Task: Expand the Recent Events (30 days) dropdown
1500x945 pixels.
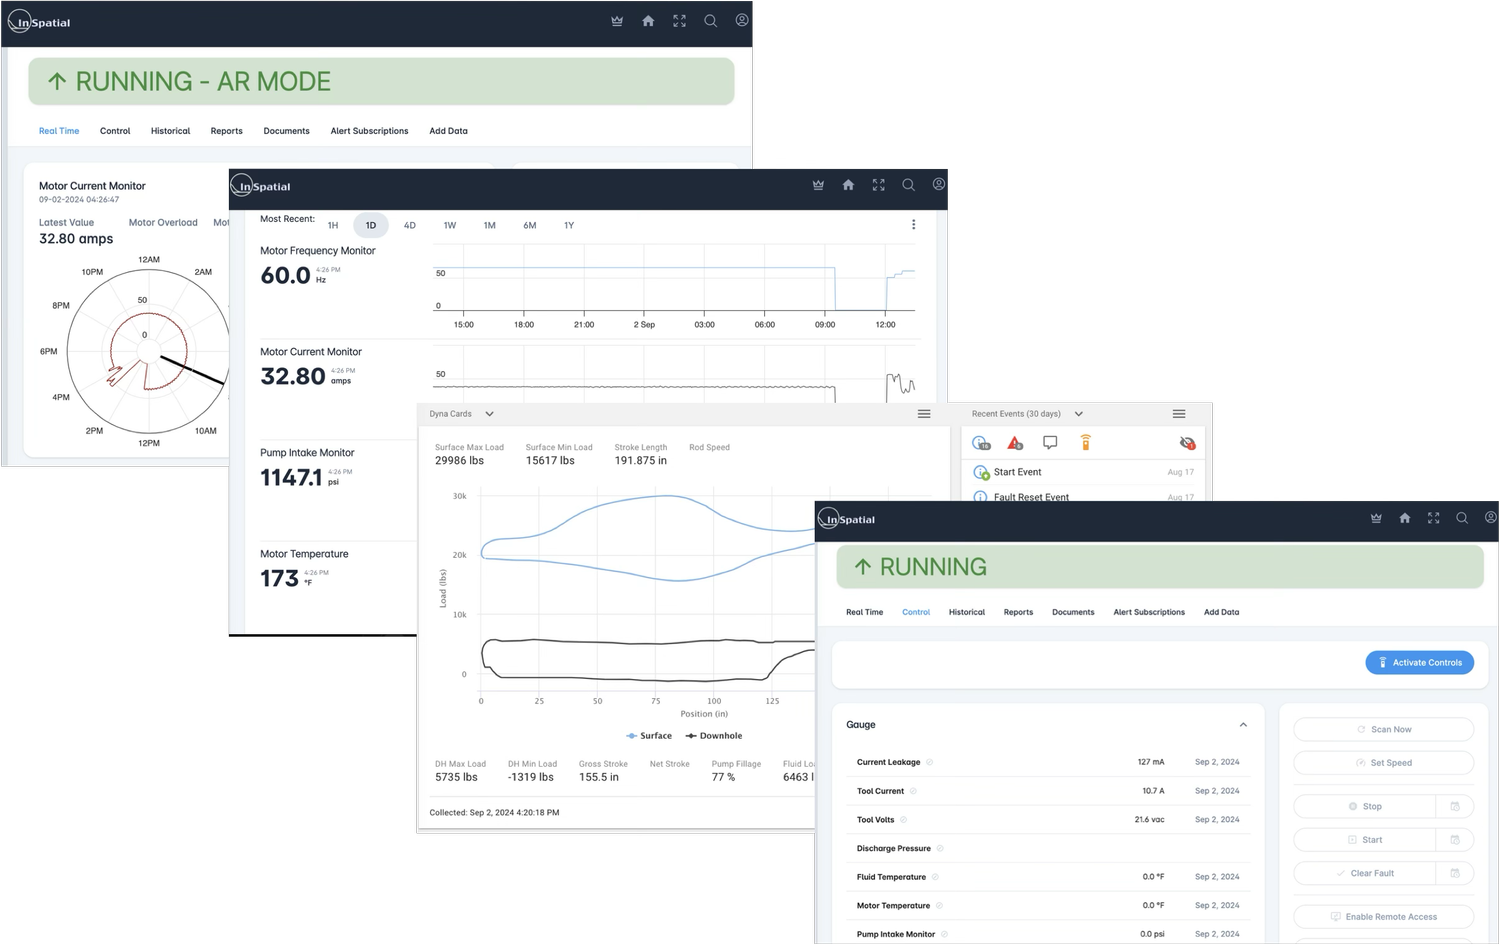Action: tap(1078, 413)
